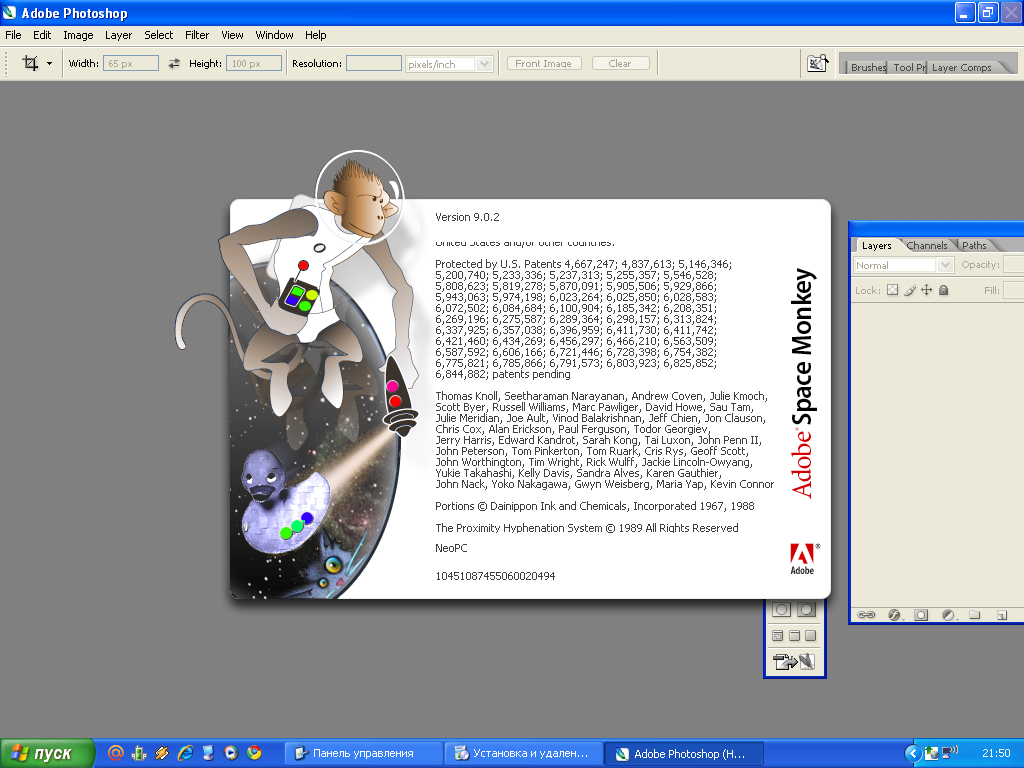Open the resolution units dropdown
This screenshot has height=768, width=1024.
tap(449, 64)
